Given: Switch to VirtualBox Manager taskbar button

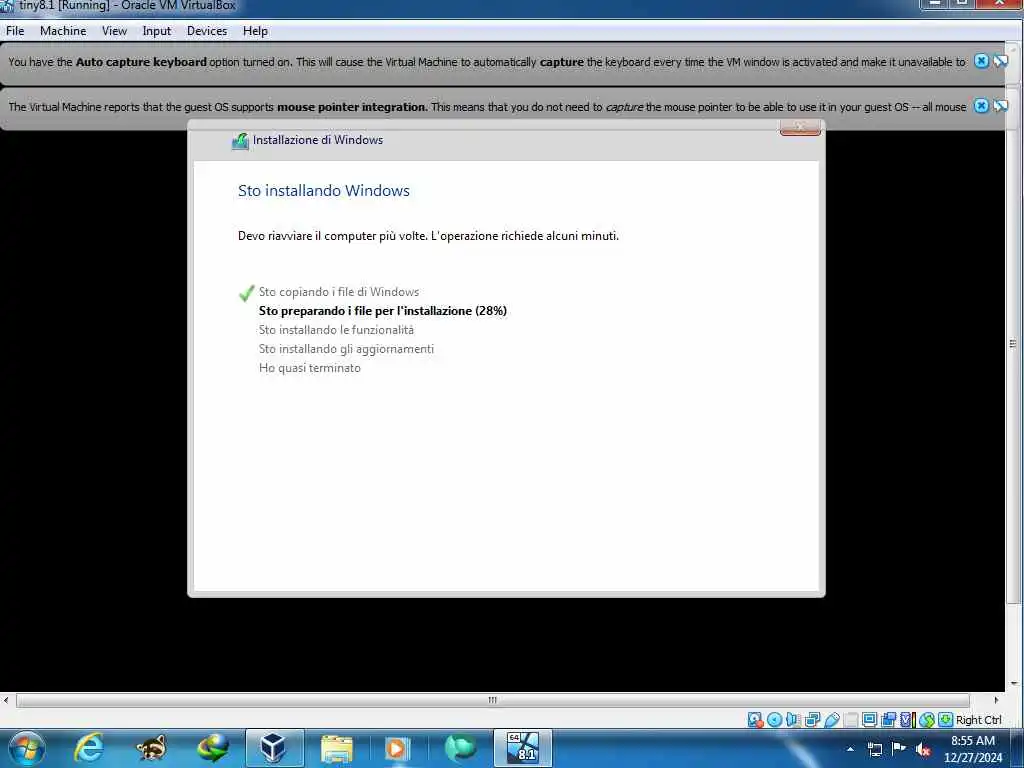Looking at the screenshot, I should point(274,748).
